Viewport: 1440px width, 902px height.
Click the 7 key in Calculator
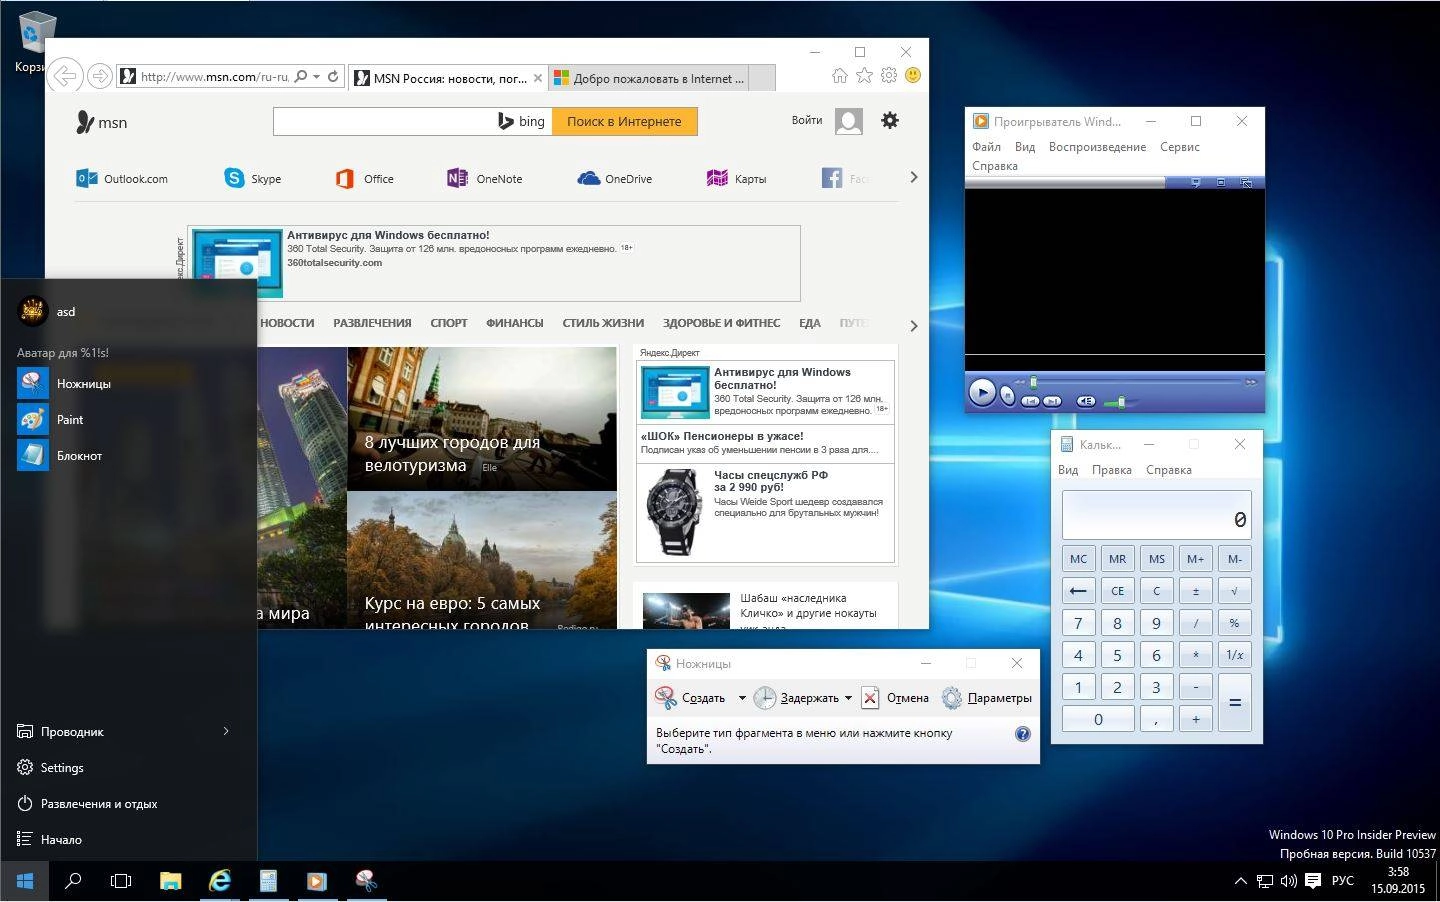(x=1078, y=623)
